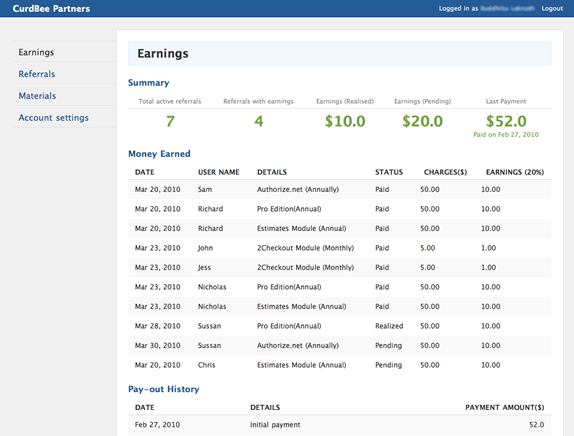The width and height of the screenshot is (574, 436).
Task: Click the total active referrals value 7
Action: [x=170, y=121]
